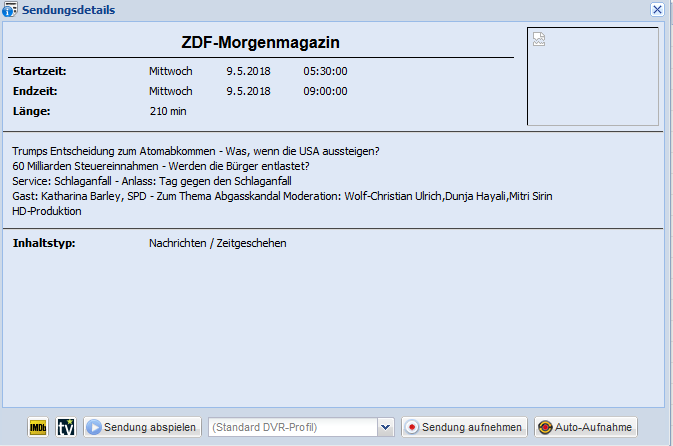Open IMDb lookup icon
This screenshot has width=673, height=446.
[38, 427]
